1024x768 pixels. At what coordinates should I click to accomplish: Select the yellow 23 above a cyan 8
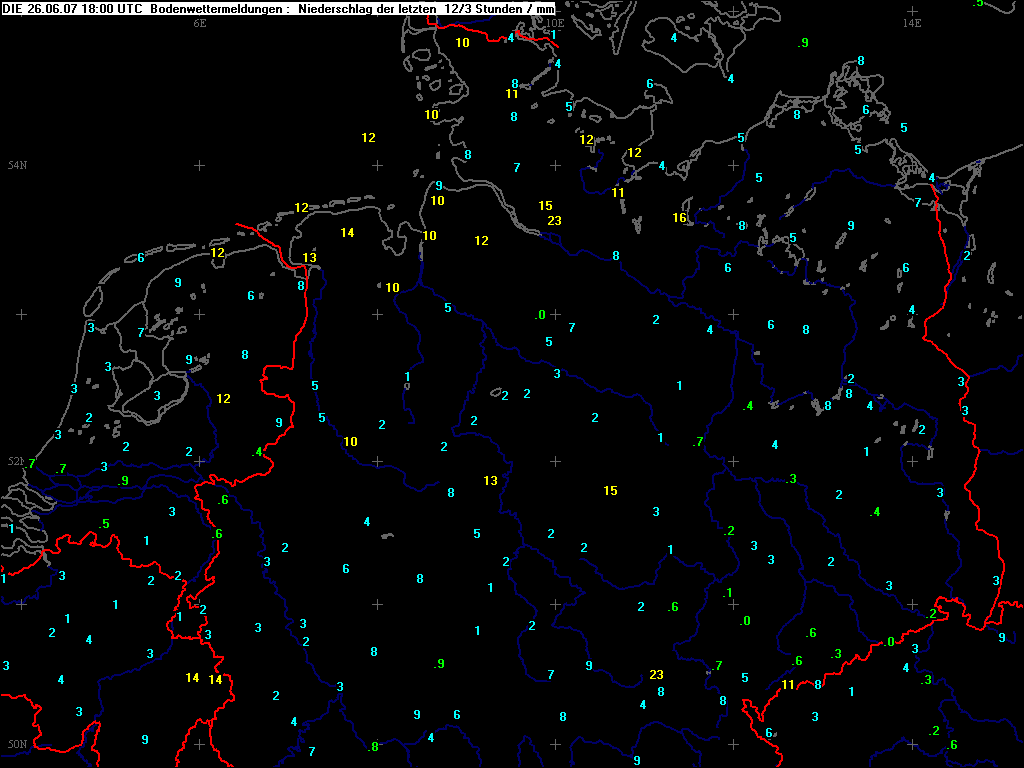(x=656, y=674)
